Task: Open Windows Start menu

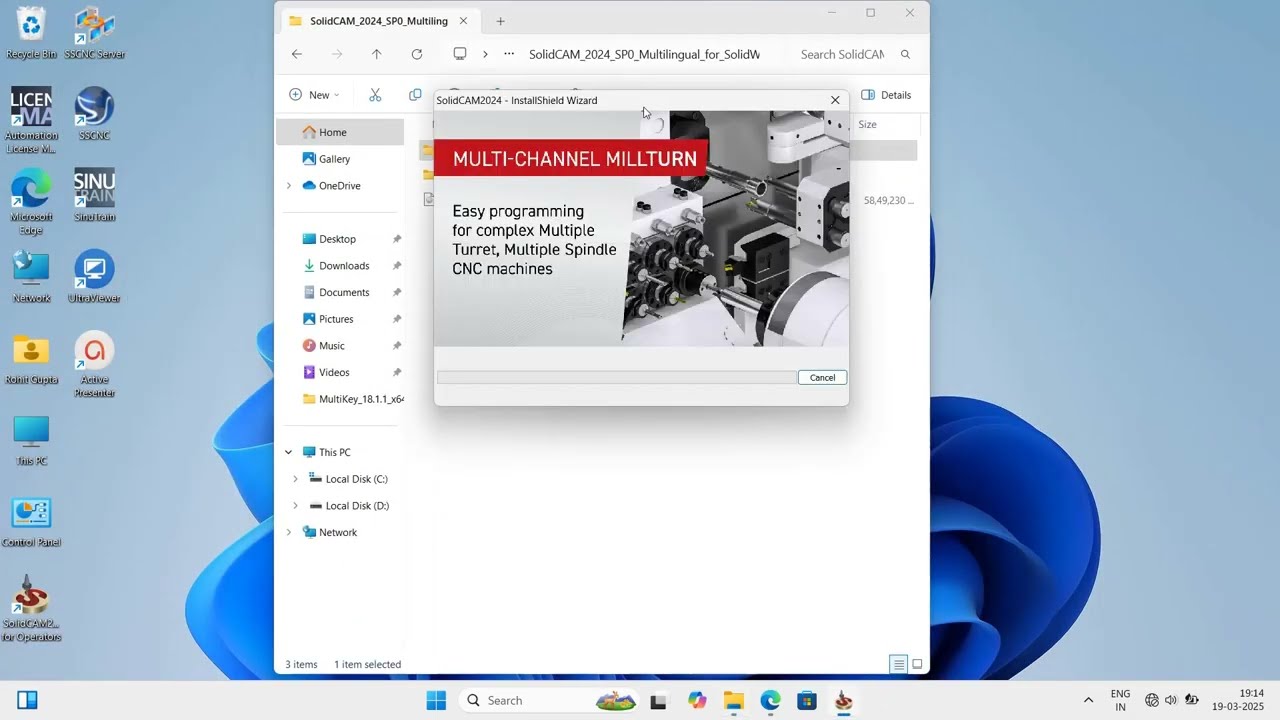Action: click(x=436, y=701)
